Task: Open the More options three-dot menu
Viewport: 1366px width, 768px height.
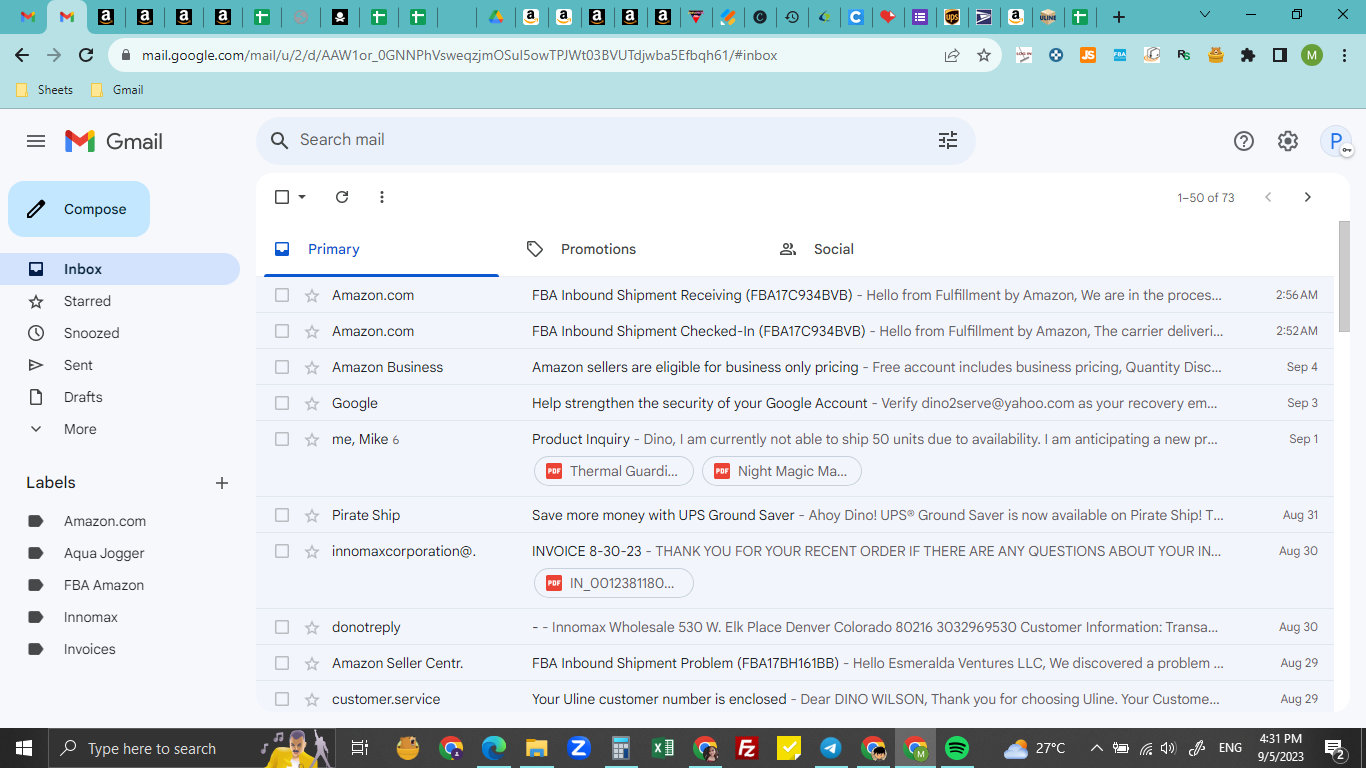Action: pyautogui.click(x=382, y=197)
